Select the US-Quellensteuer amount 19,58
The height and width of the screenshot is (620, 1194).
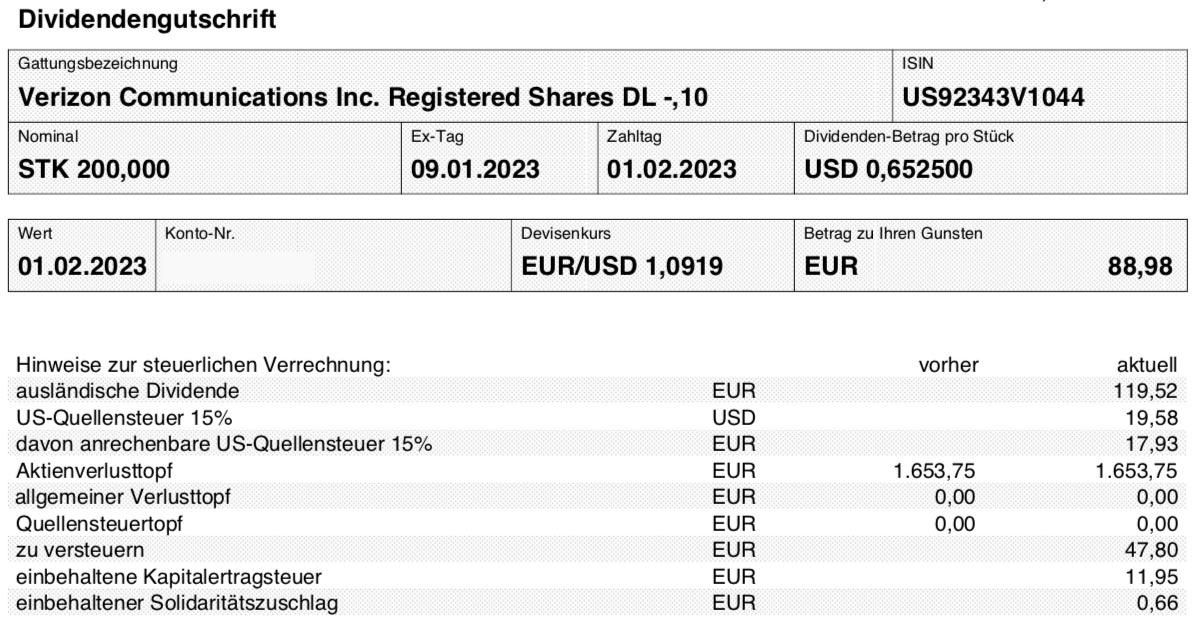click(x=1151, y=417)
